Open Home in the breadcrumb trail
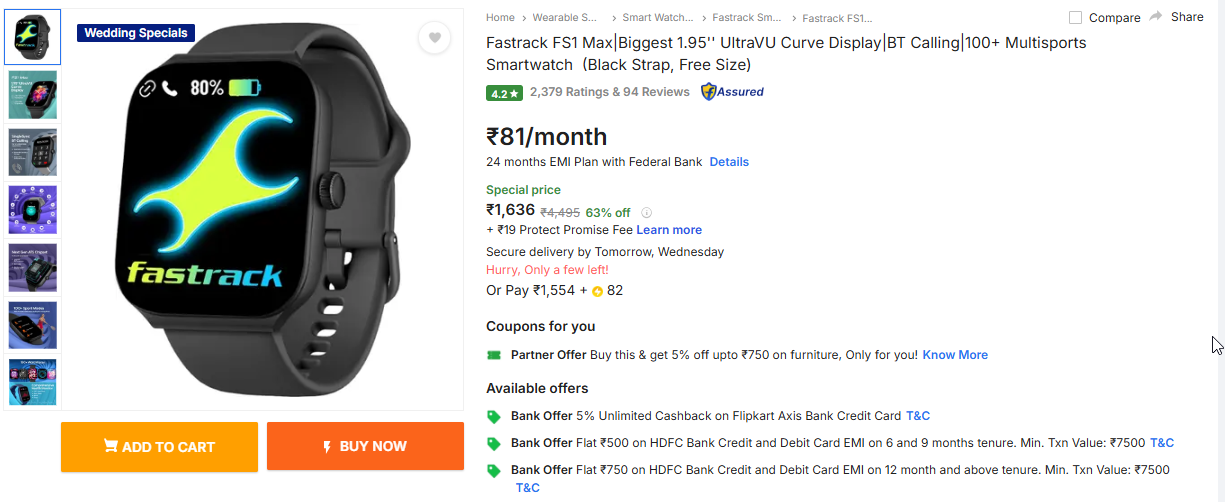 [x=500, y=18]
